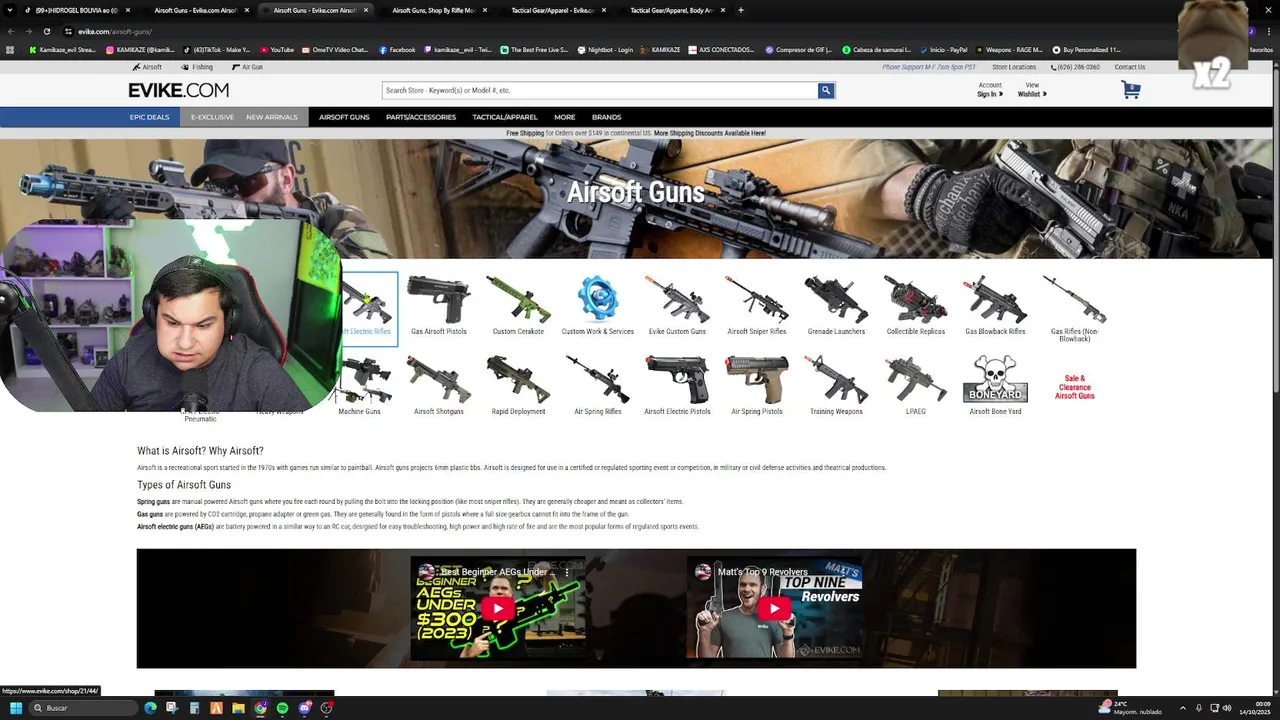Reload the page in Chrome

pyautogui.click(x=46, y=31)
